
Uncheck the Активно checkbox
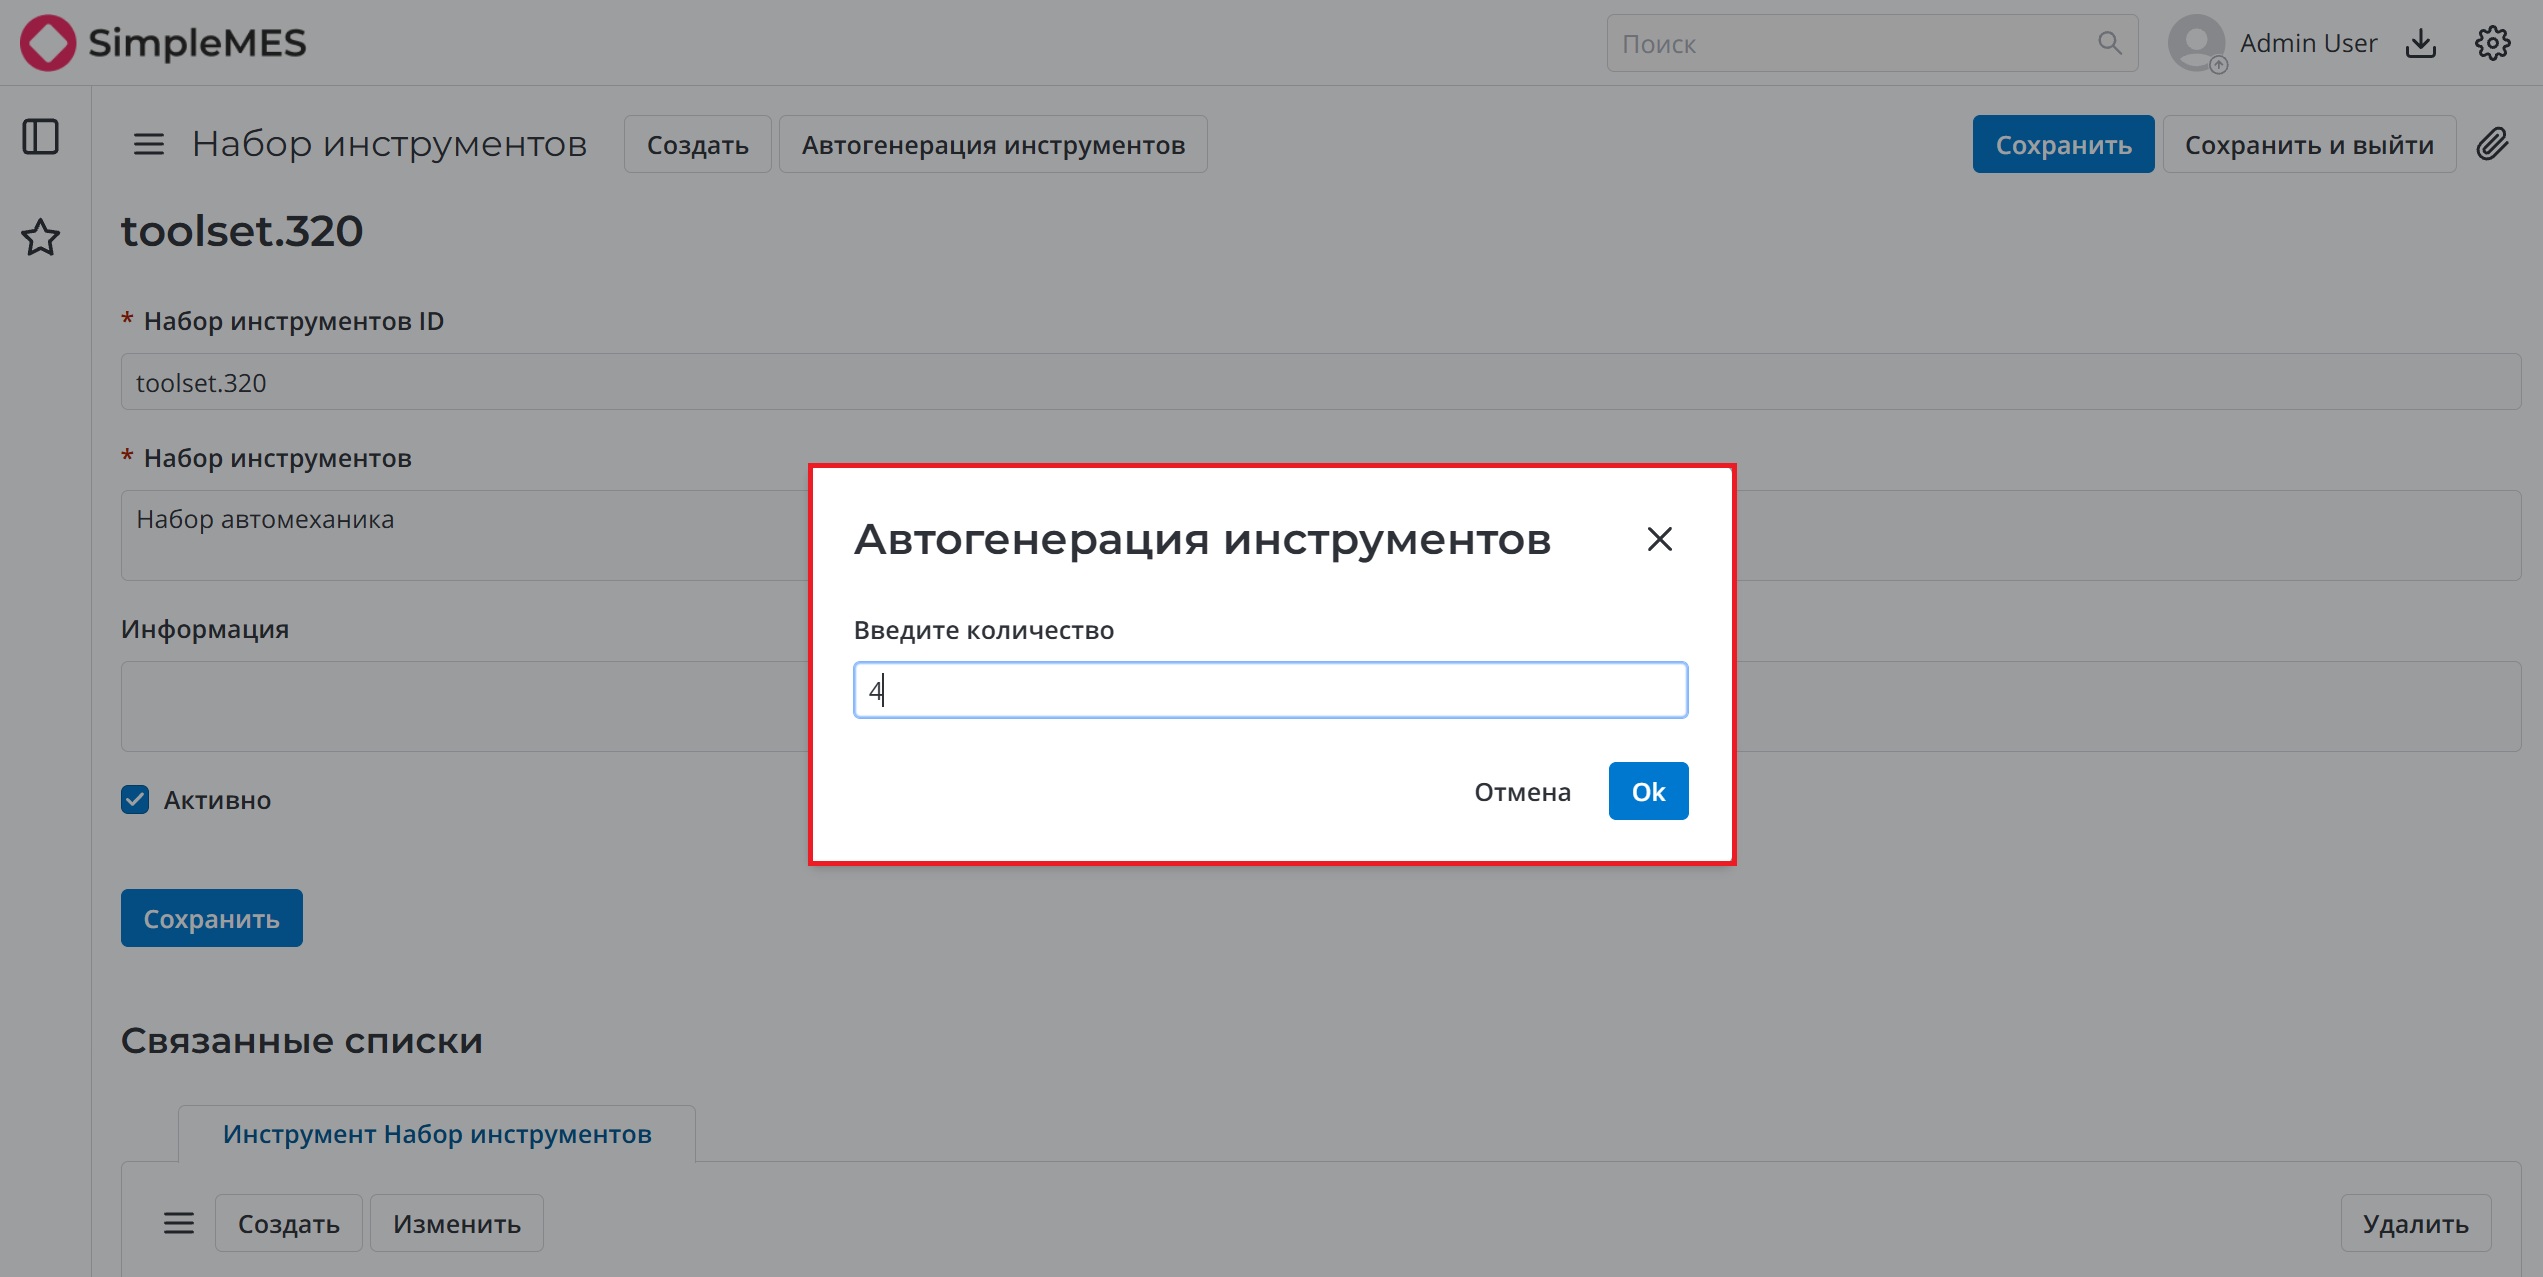click(135, 799)
